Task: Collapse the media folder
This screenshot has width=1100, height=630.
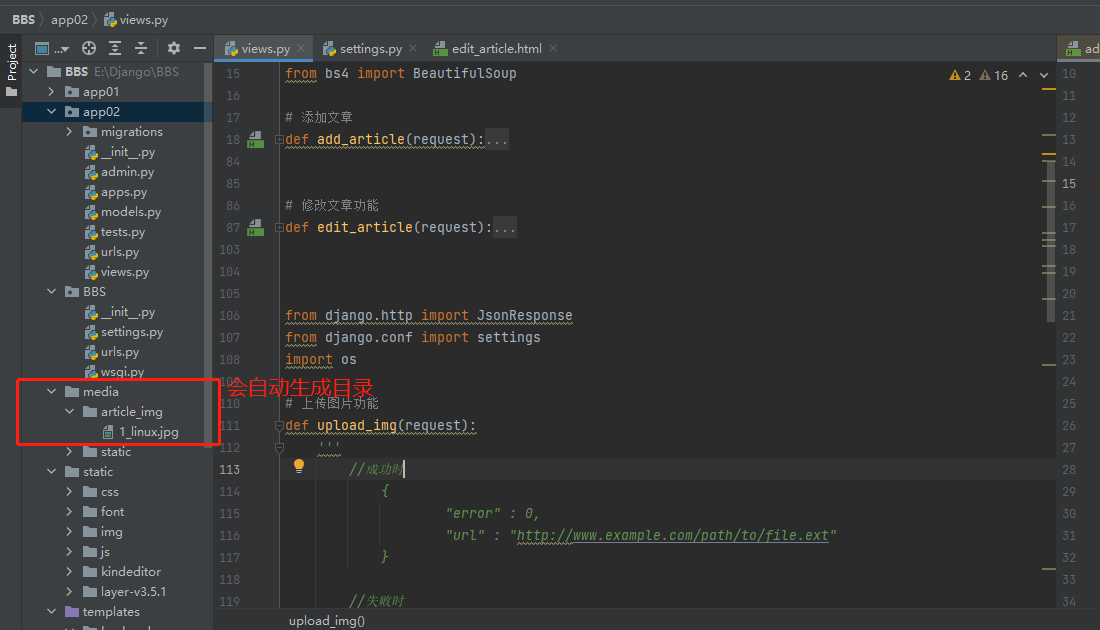Action: pos(51,391)
